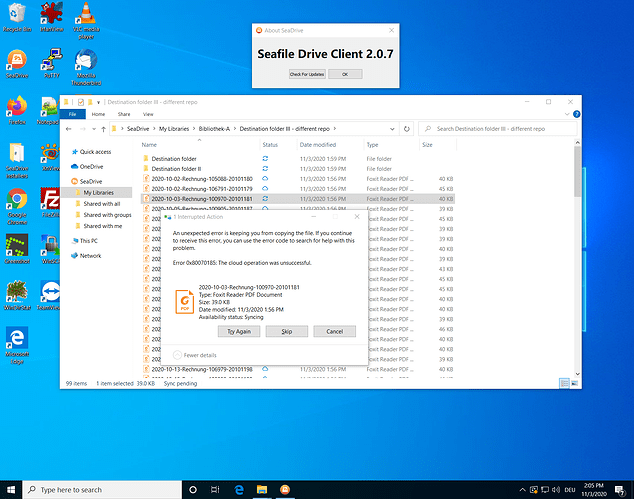Sort by Date modified column header

click(317, 144)
